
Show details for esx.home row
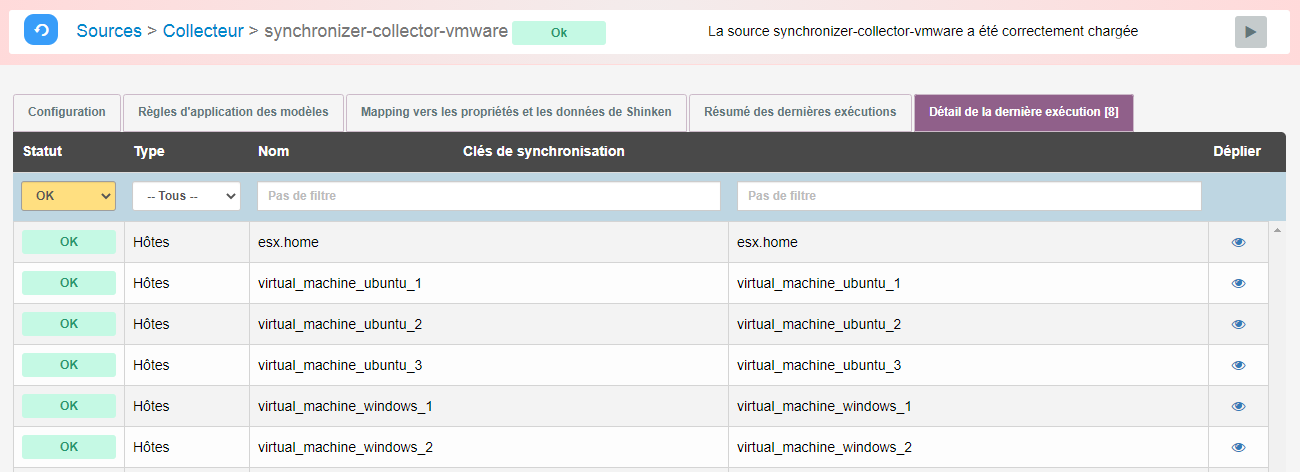[1238, 242]
